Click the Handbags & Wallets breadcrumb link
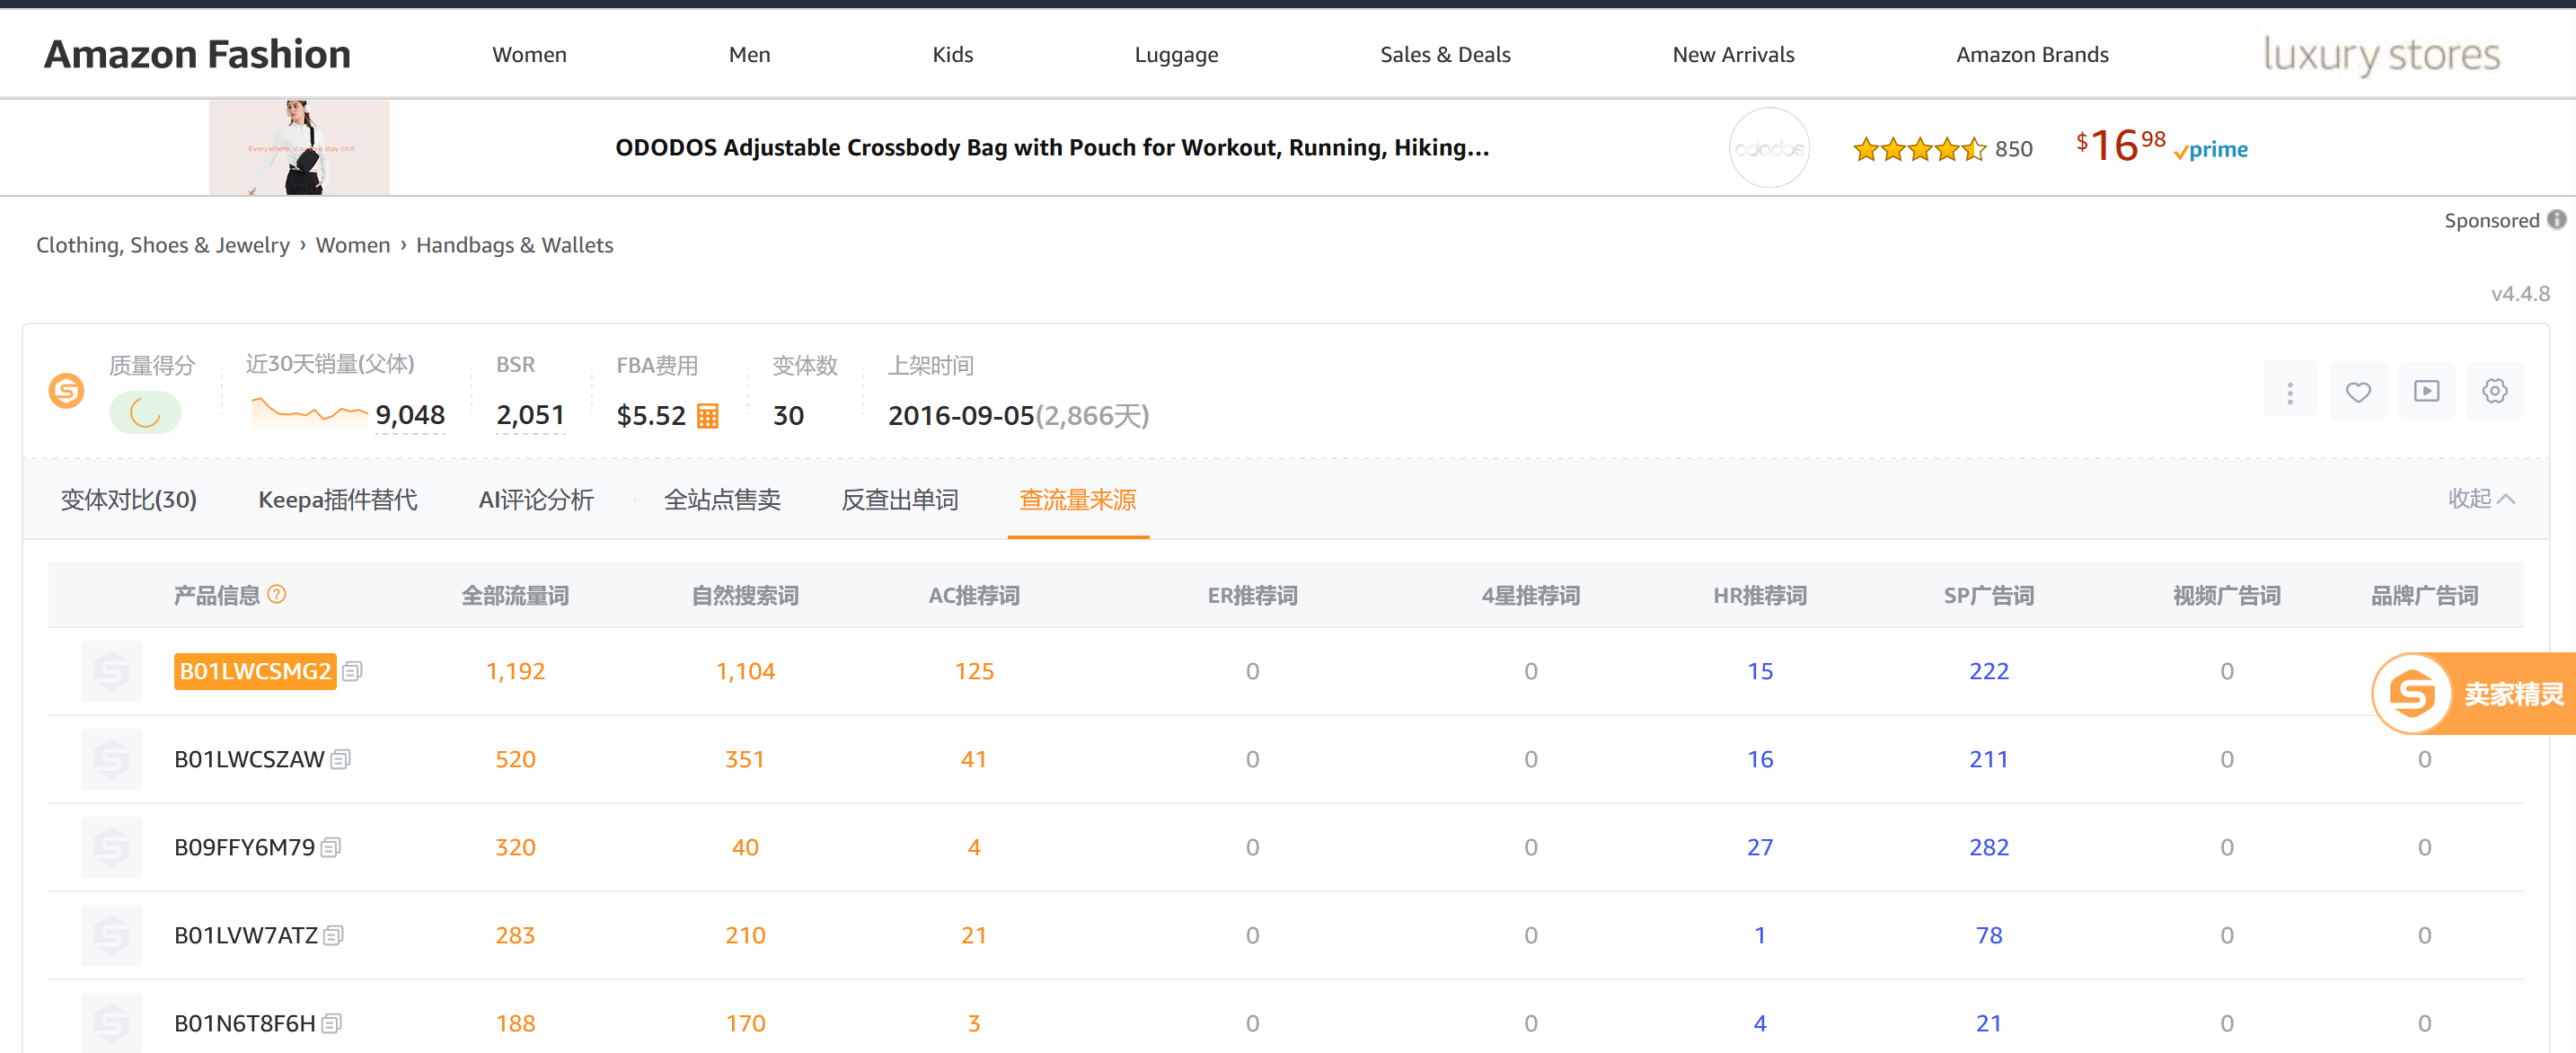The image size is (2576, 1053). click(x=514, y=245)
